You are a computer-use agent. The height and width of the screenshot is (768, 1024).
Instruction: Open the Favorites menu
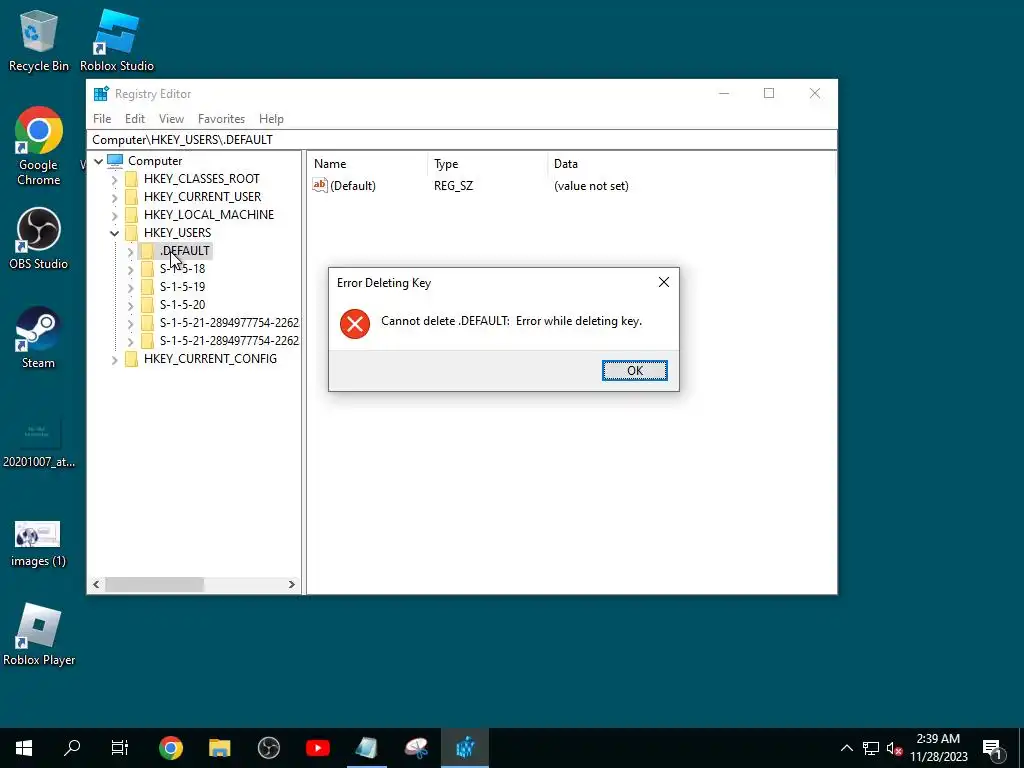(x=221, y=119)
